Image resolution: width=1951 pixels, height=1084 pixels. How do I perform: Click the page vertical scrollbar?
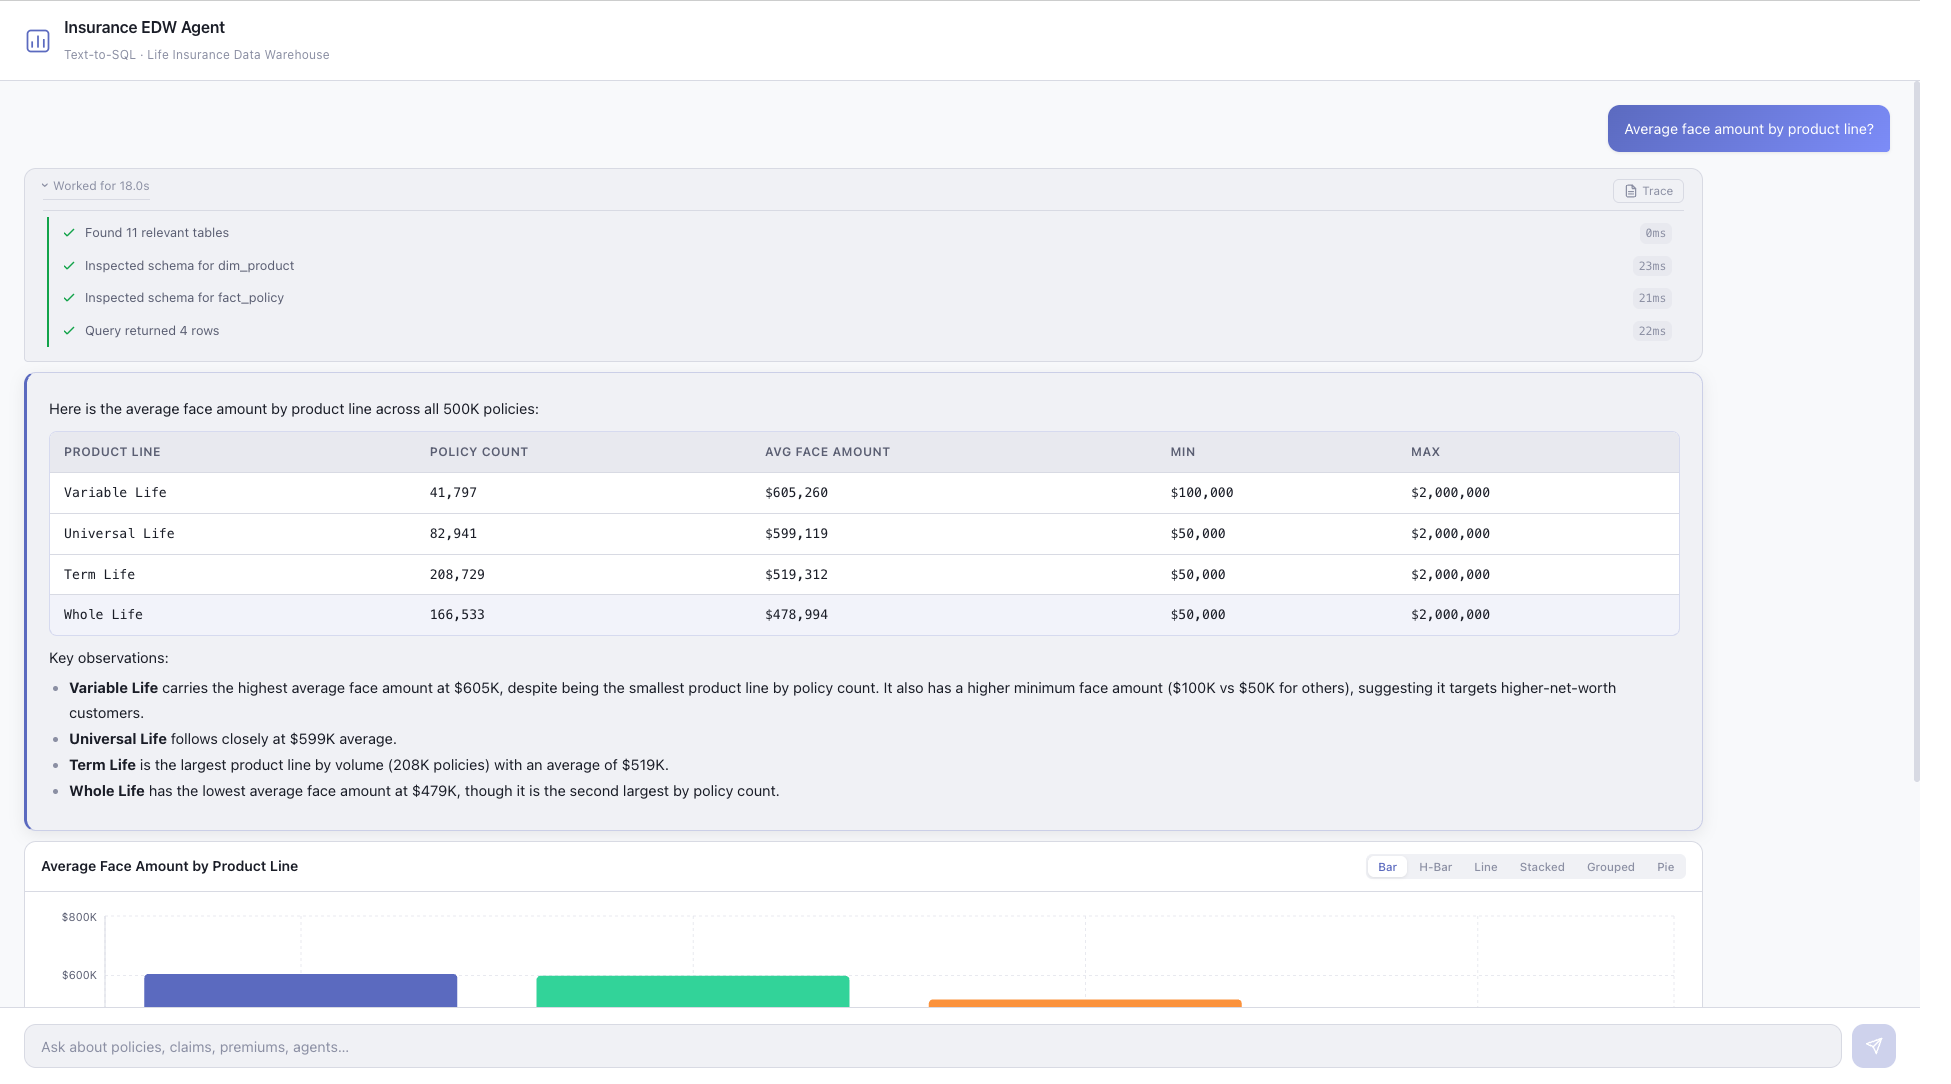pos(1916,431)
